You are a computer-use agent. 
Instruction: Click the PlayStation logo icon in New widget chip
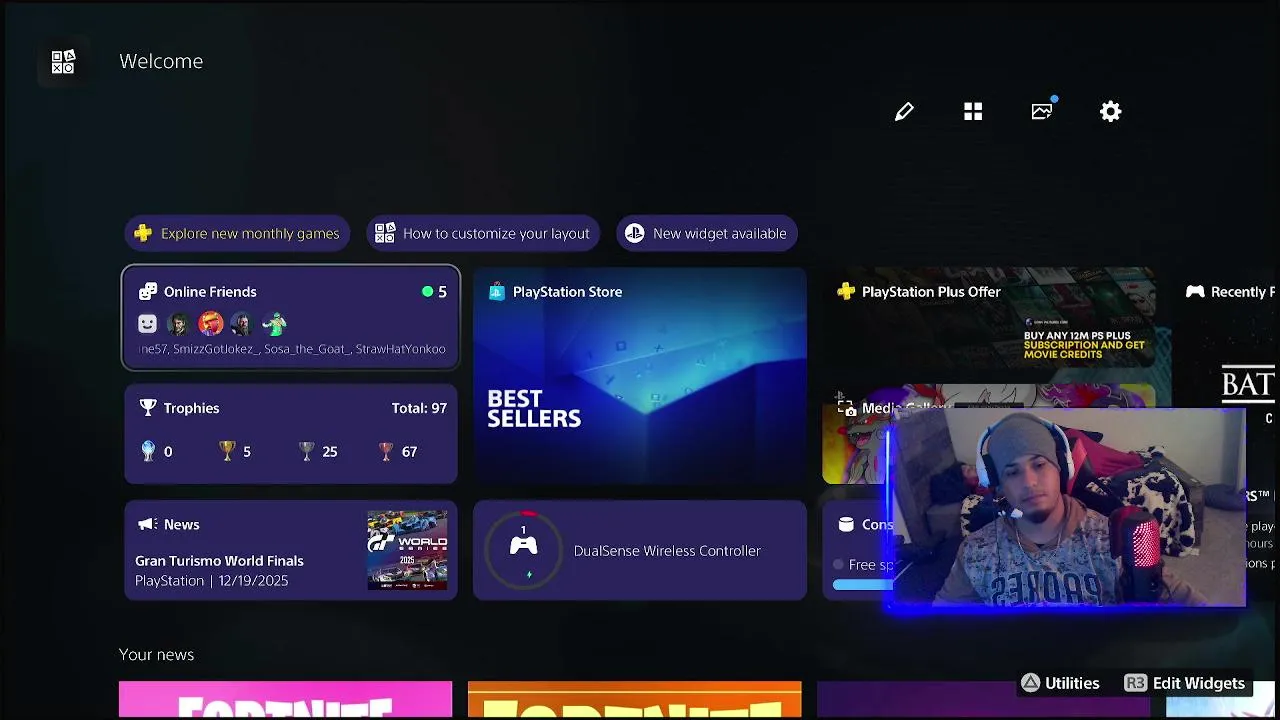click(635, 233)
